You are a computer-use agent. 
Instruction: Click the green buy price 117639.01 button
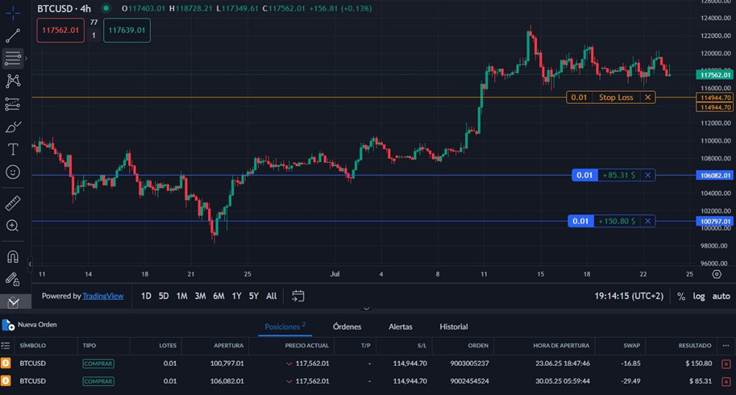click(x=127, y=30)
